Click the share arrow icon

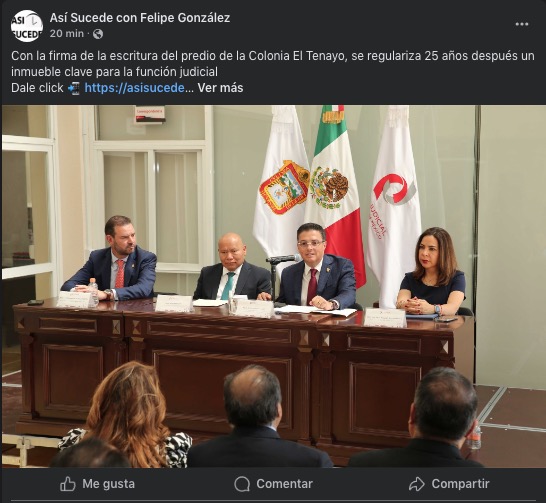click(x=417, y=484)
